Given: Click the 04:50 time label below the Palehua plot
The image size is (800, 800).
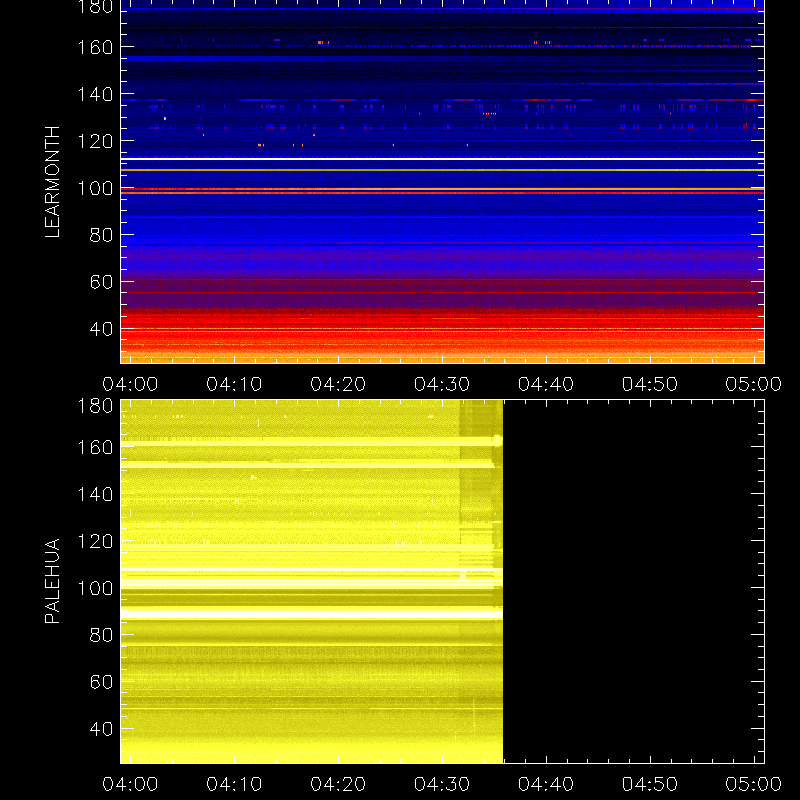Looking at the screenshot, I should (x=650, y=784).
